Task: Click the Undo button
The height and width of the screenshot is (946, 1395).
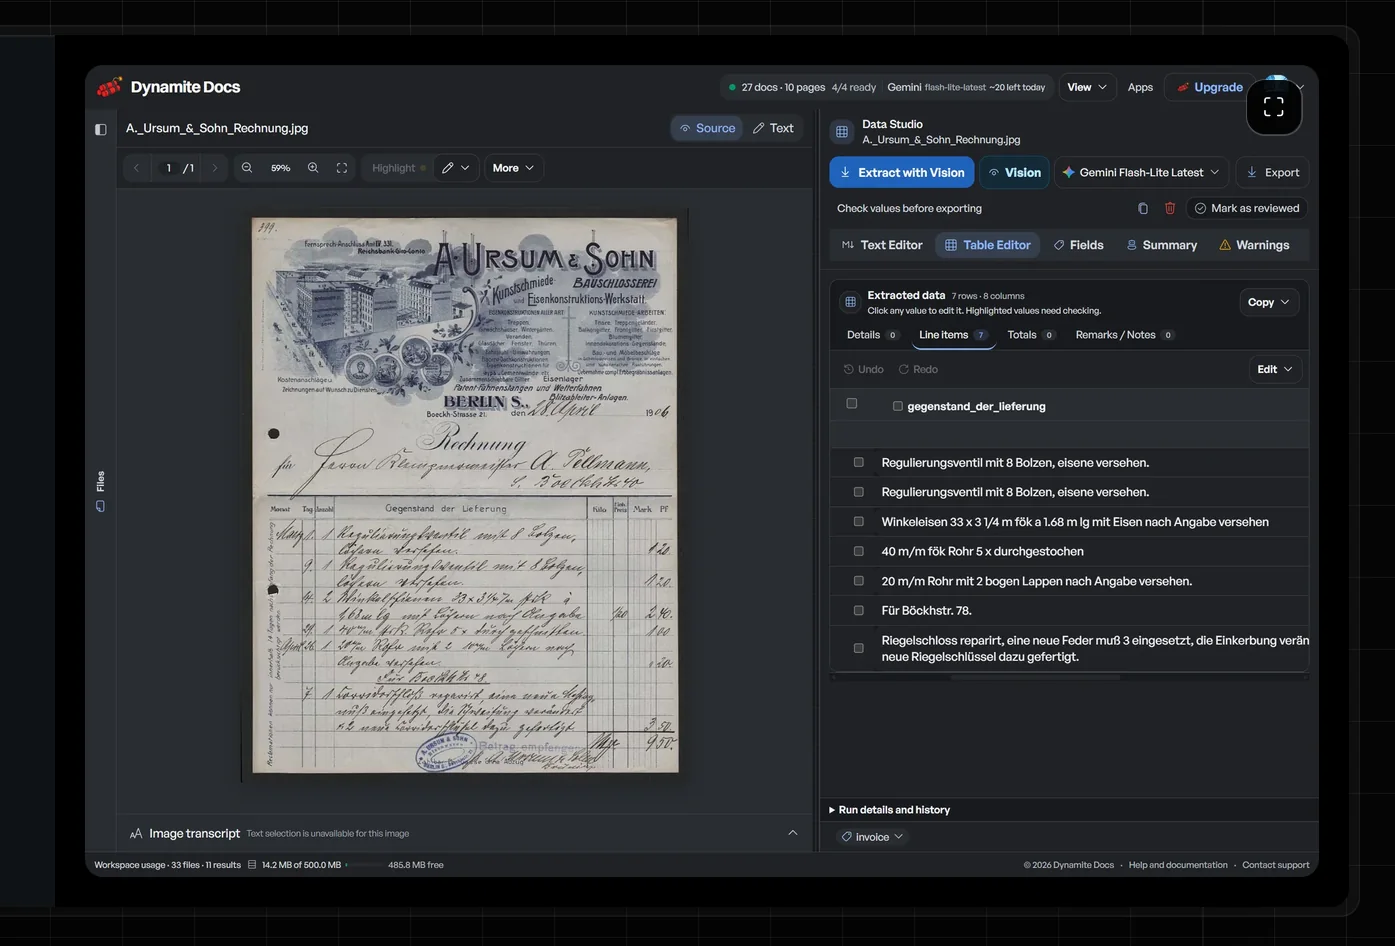Action: click(864, 369)
